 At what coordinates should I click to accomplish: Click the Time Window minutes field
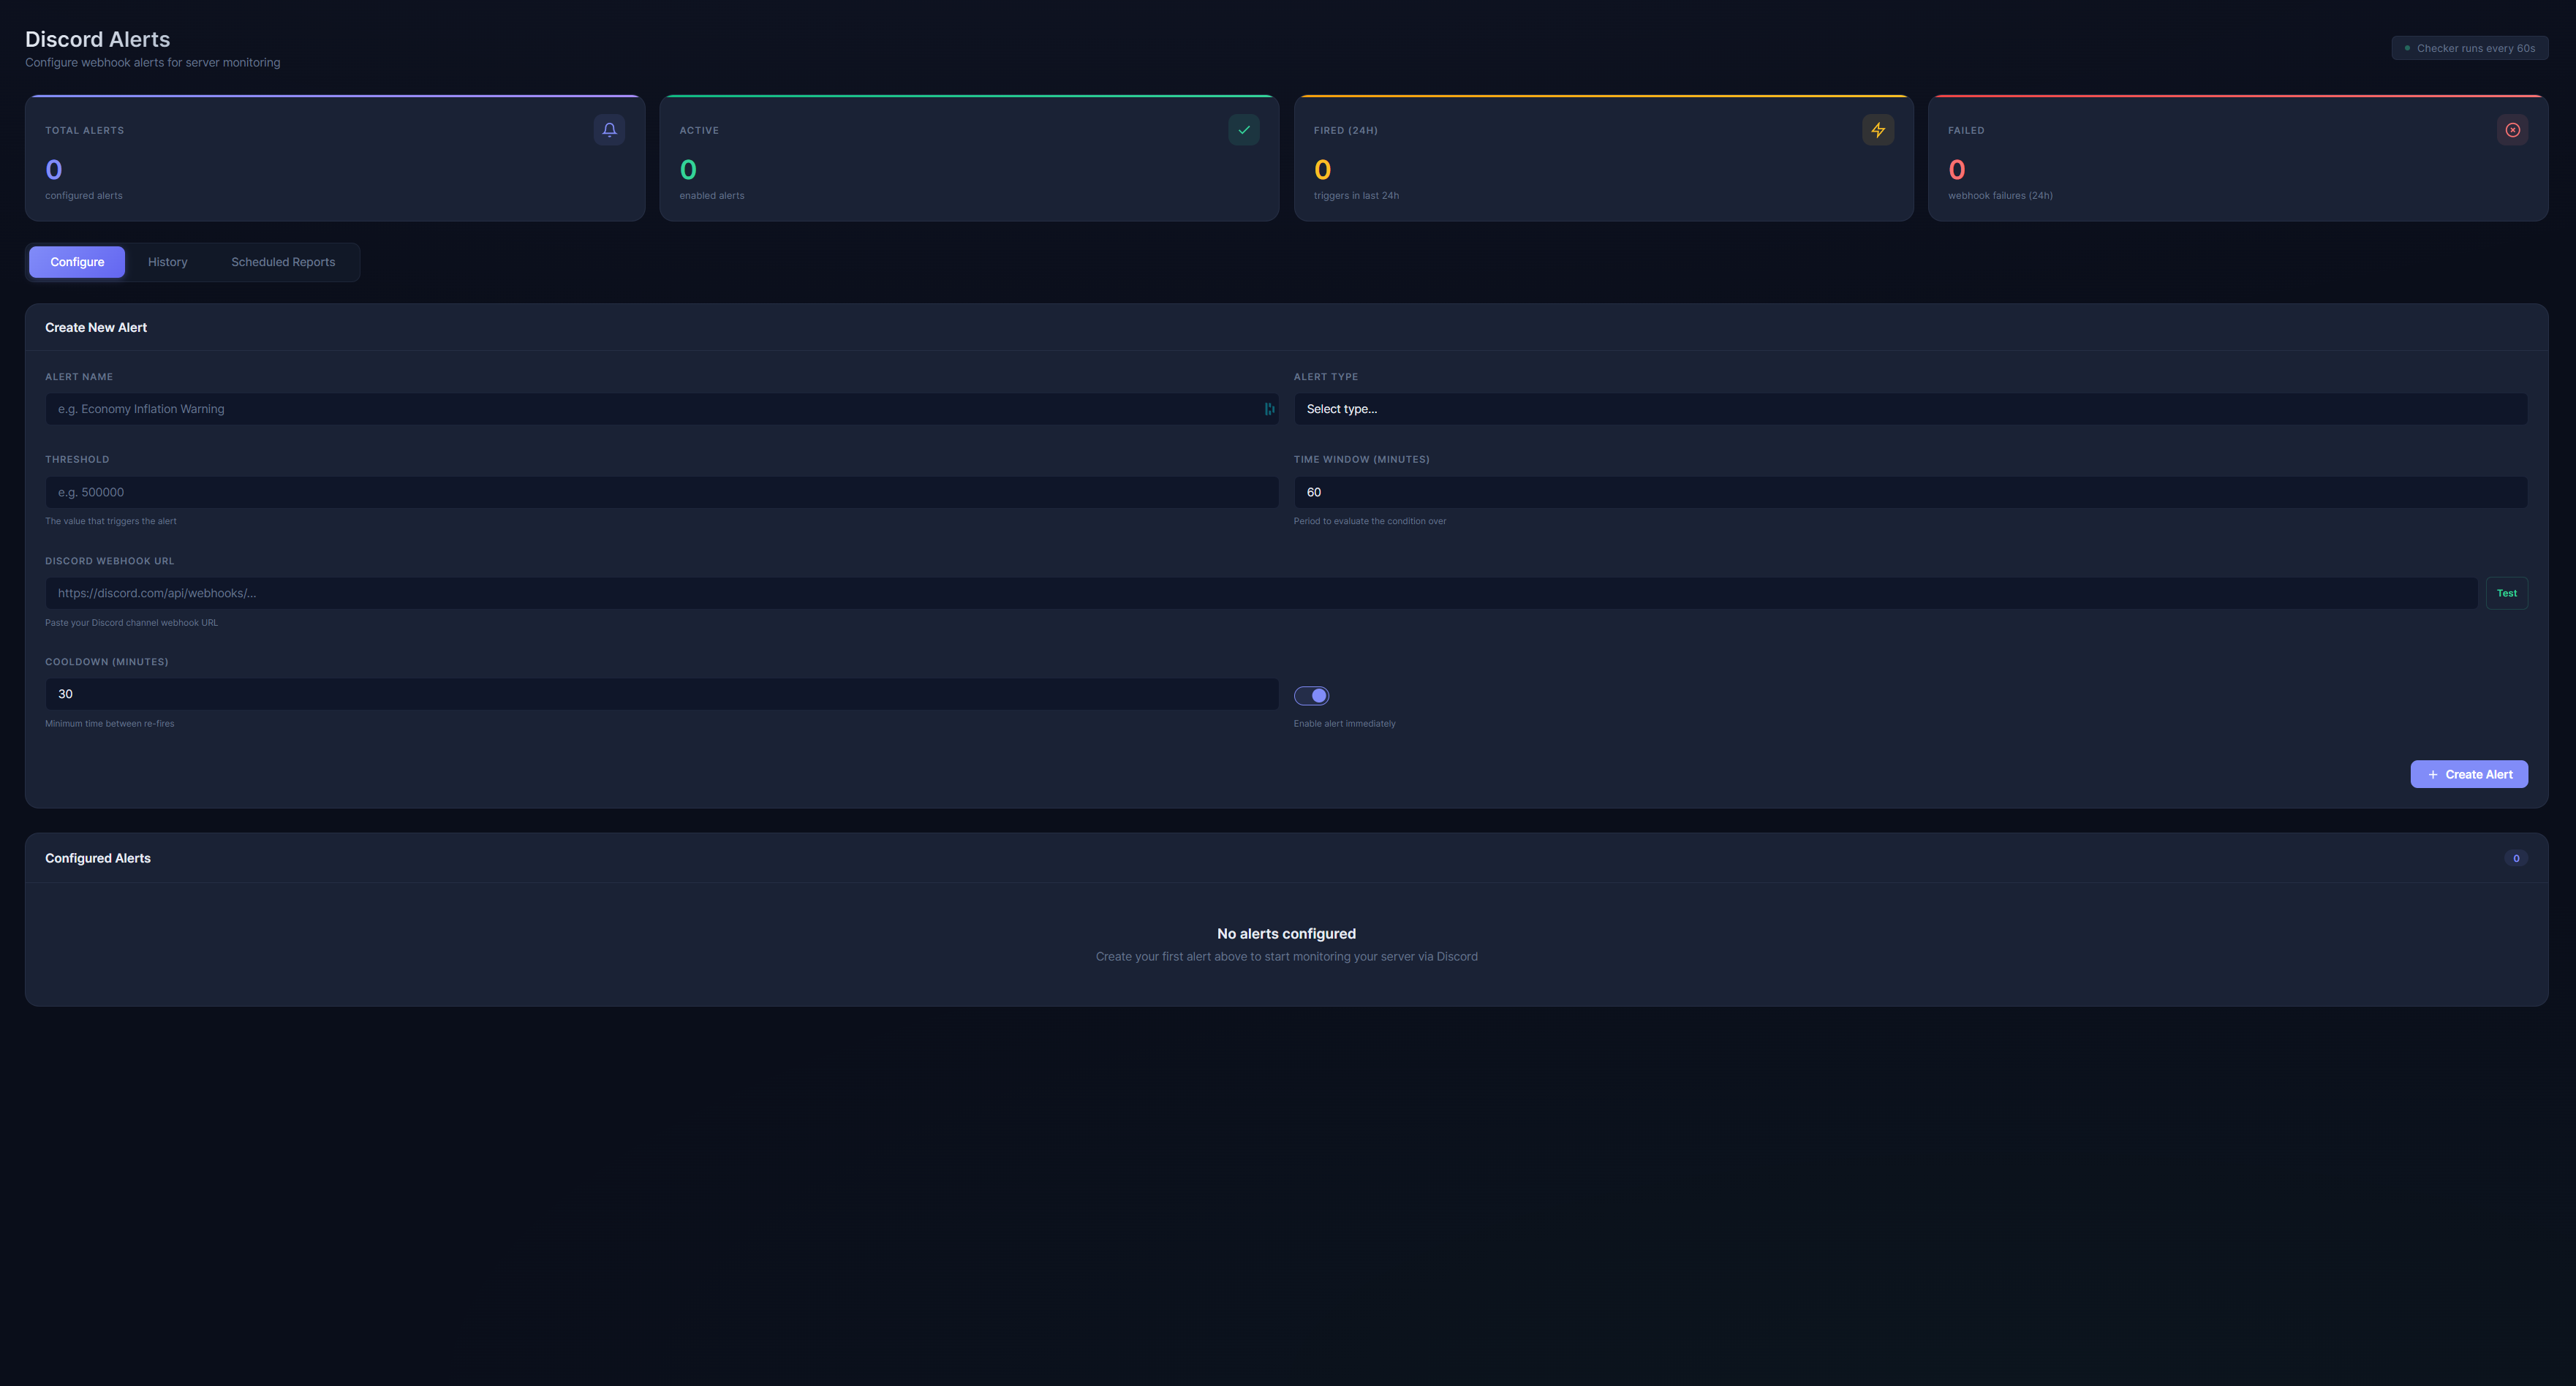click(x=1910, y=492)
